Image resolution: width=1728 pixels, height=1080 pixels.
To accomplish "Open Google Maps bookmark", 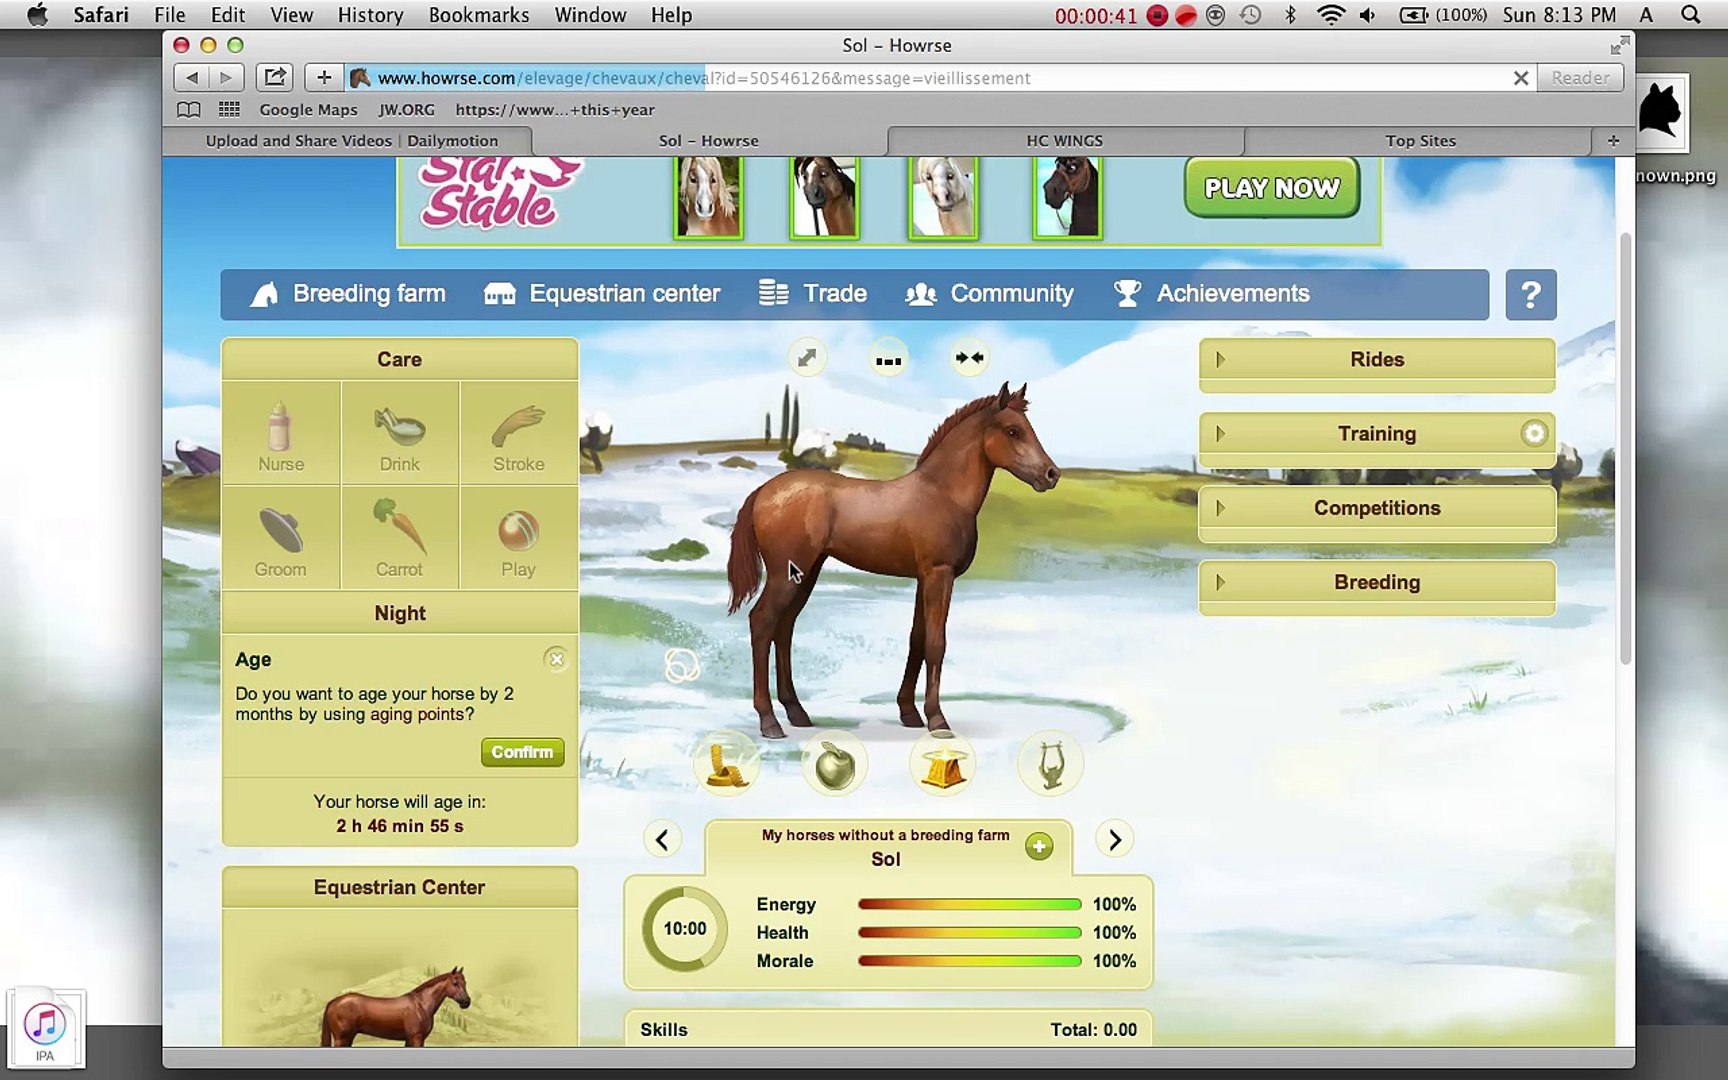I will tap(308, 110).
